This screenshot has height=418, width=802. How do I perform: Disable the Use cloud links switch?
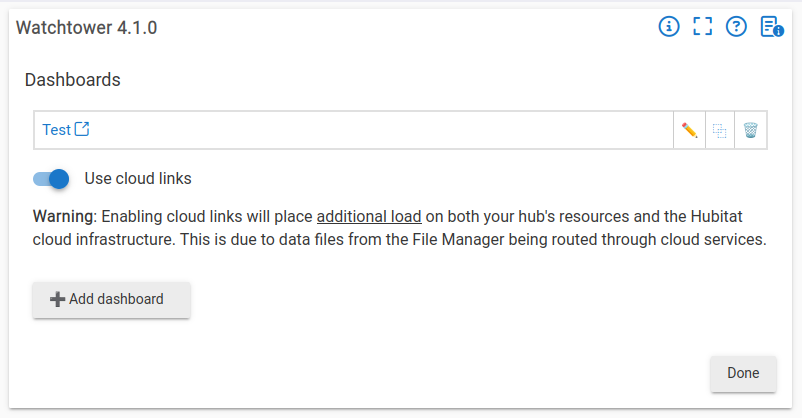coord(51,179)
